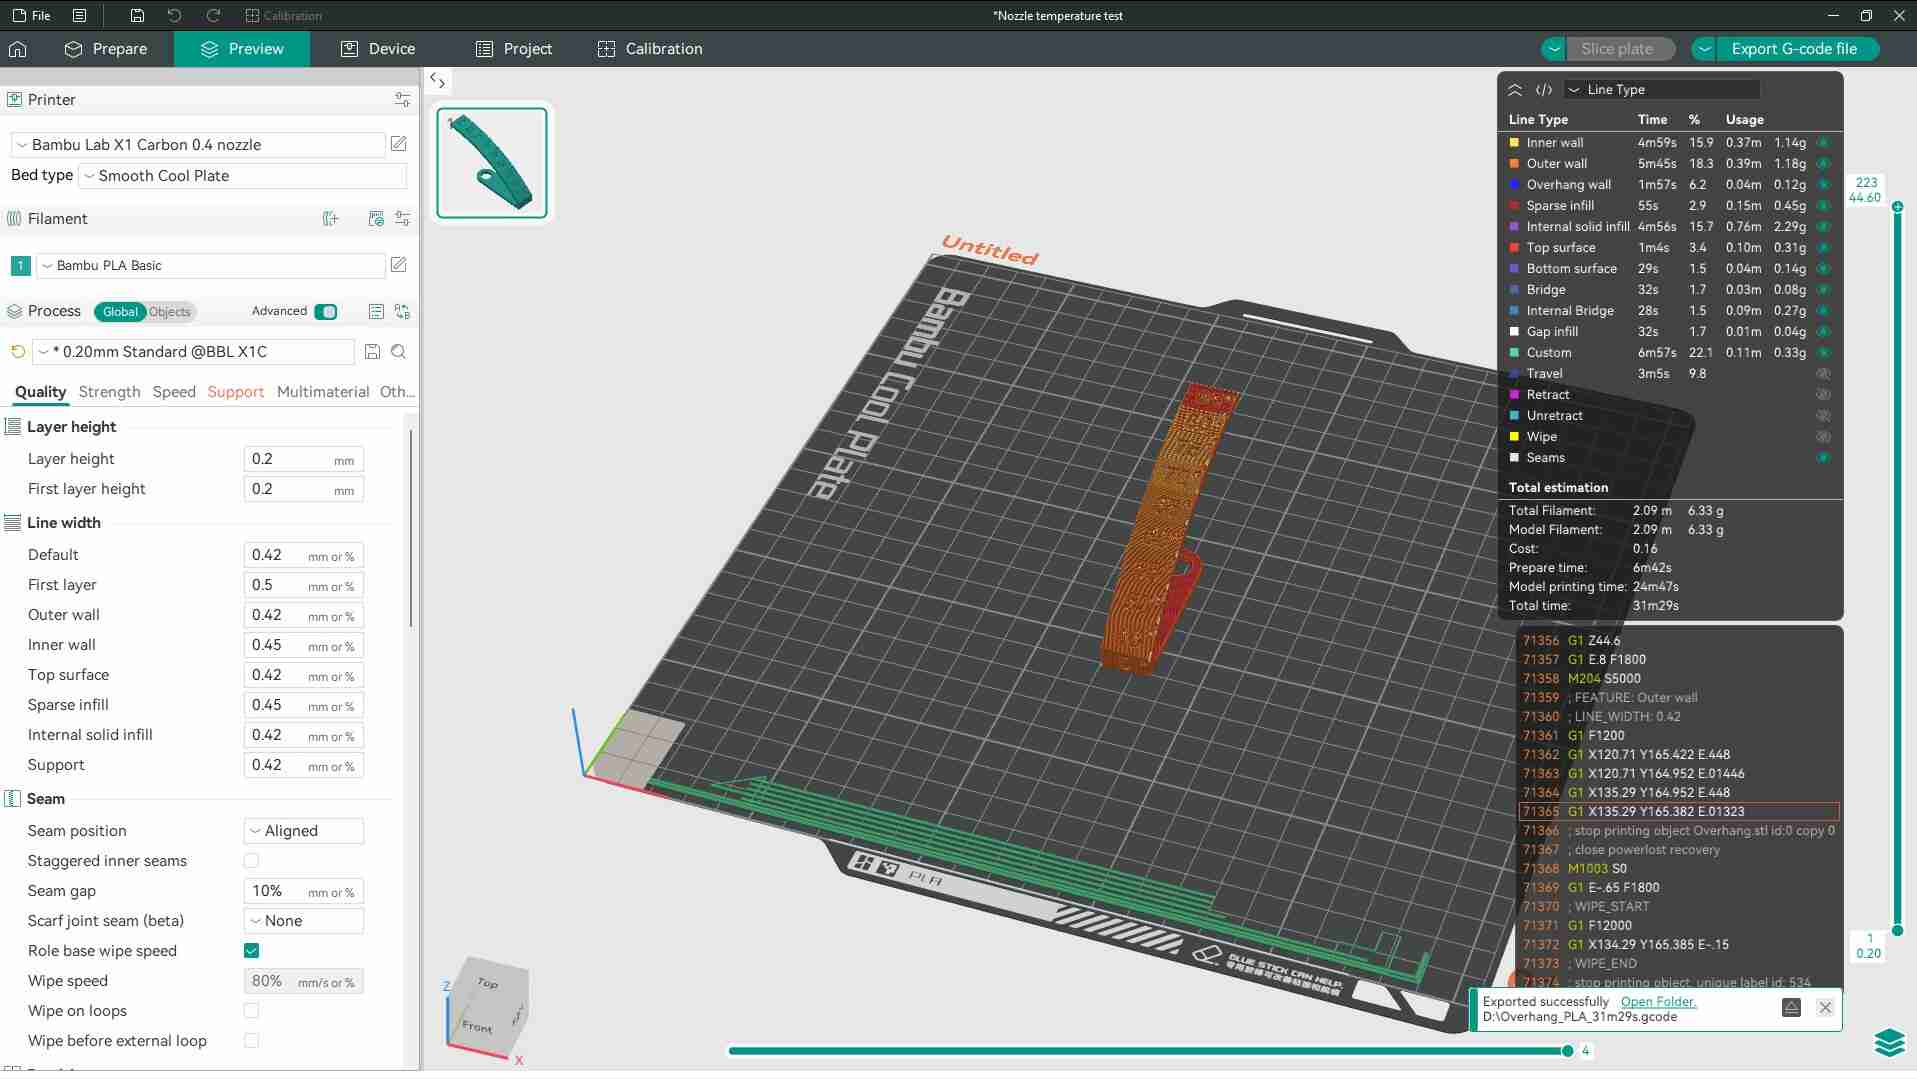1917x1079 pixels.
Task: Click the Layer height input field
Action: click(x=304, y=459)
